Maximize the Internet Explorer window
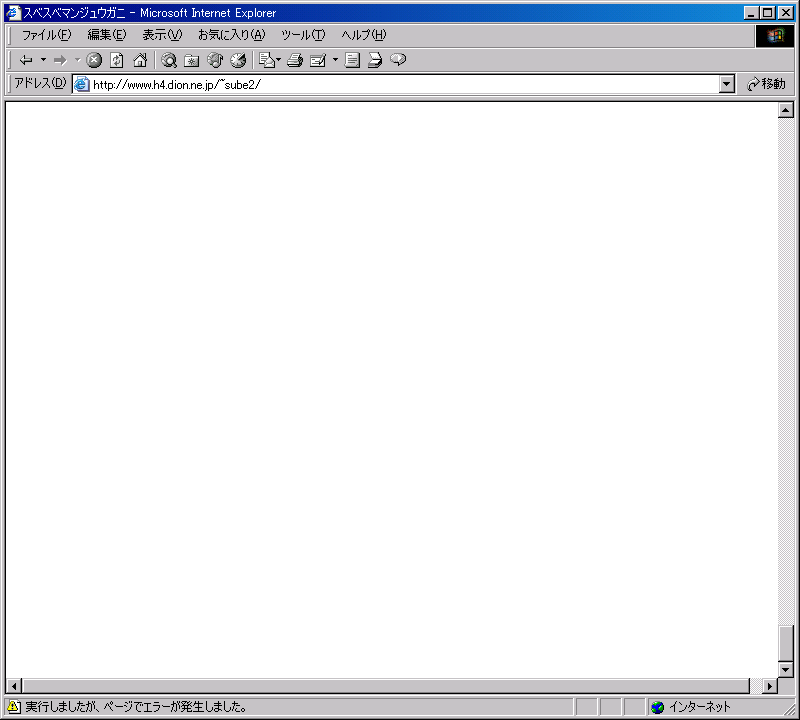800x720 pixels. pos(768,13)
